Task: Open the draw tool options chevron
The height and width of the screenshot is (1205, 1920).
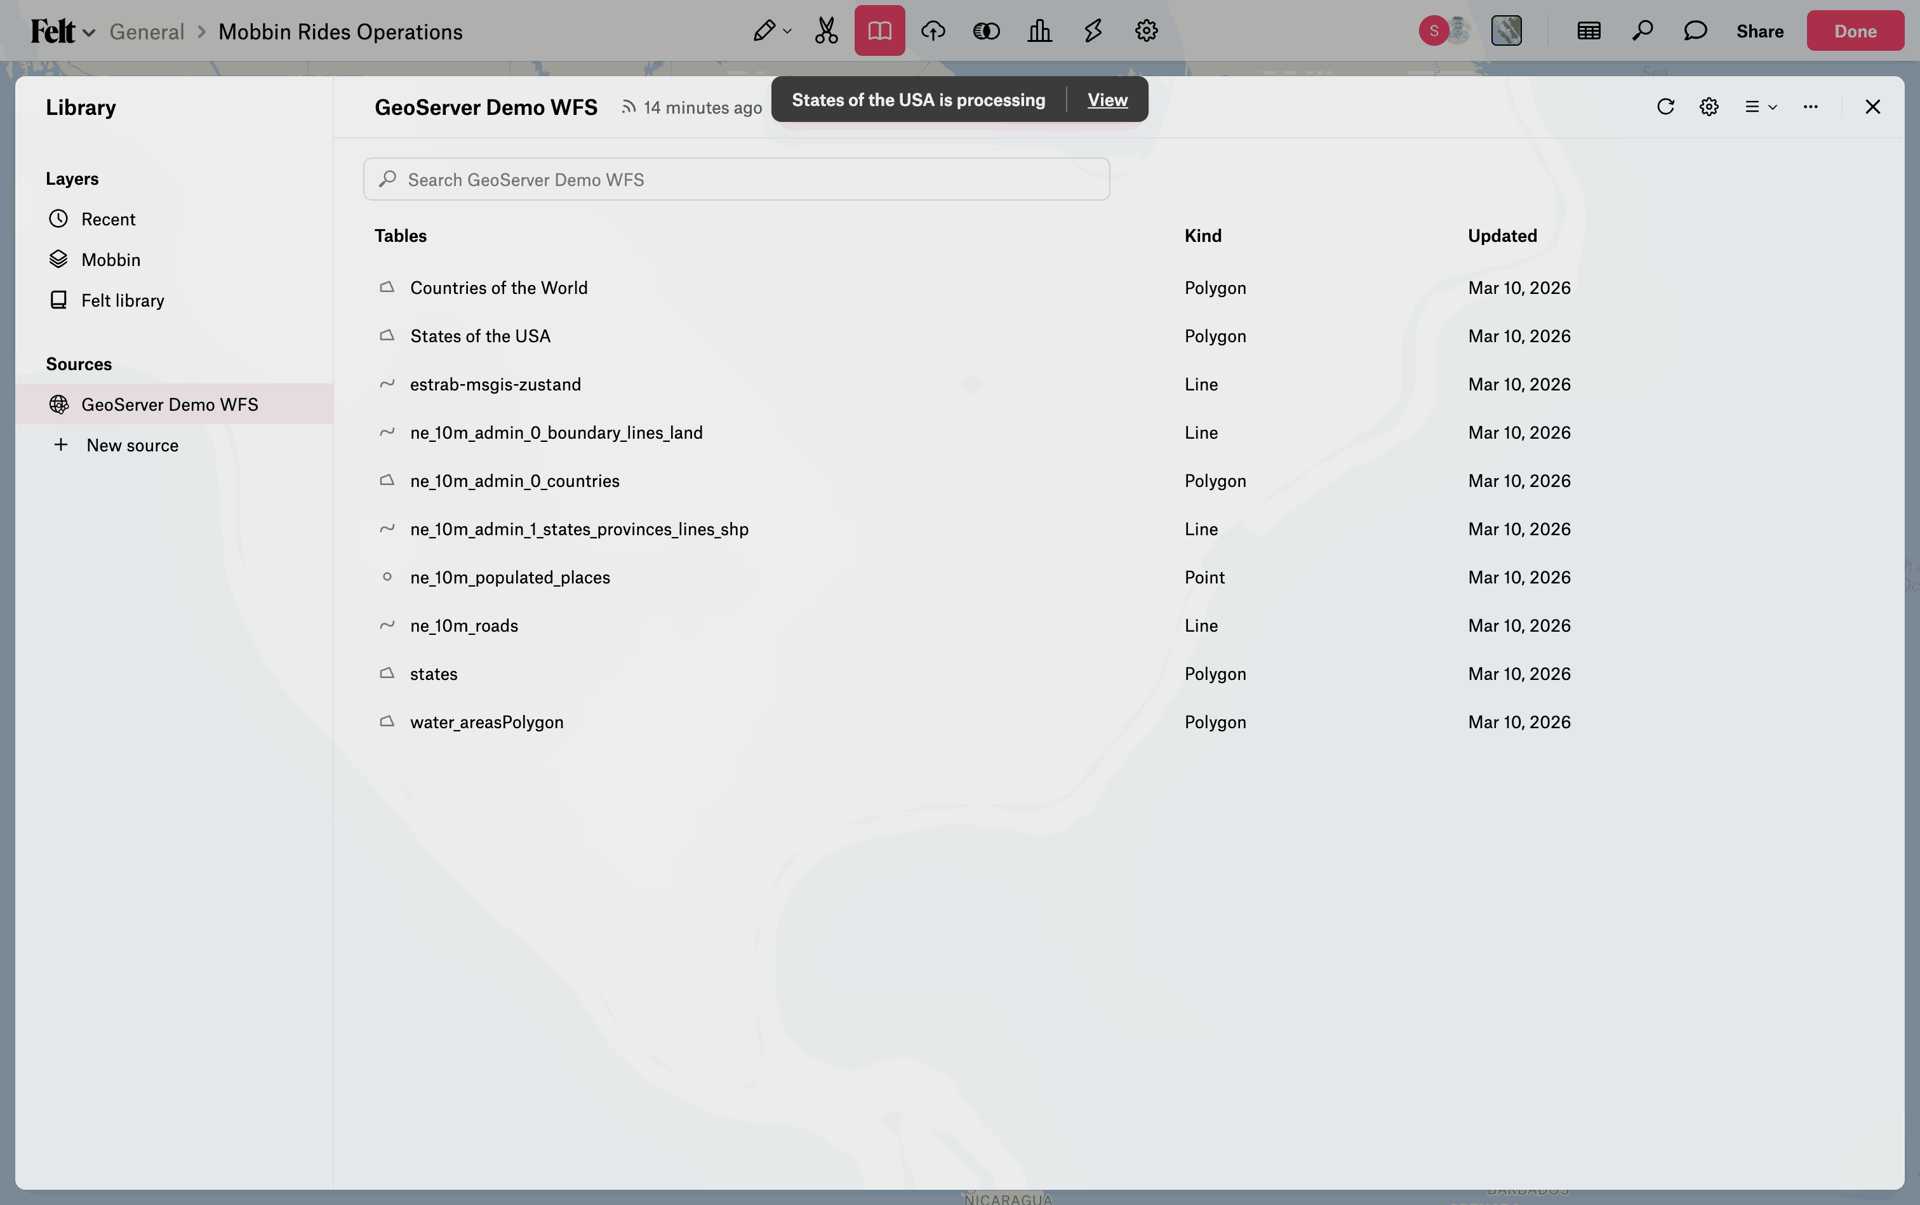Action: [788, 31]
